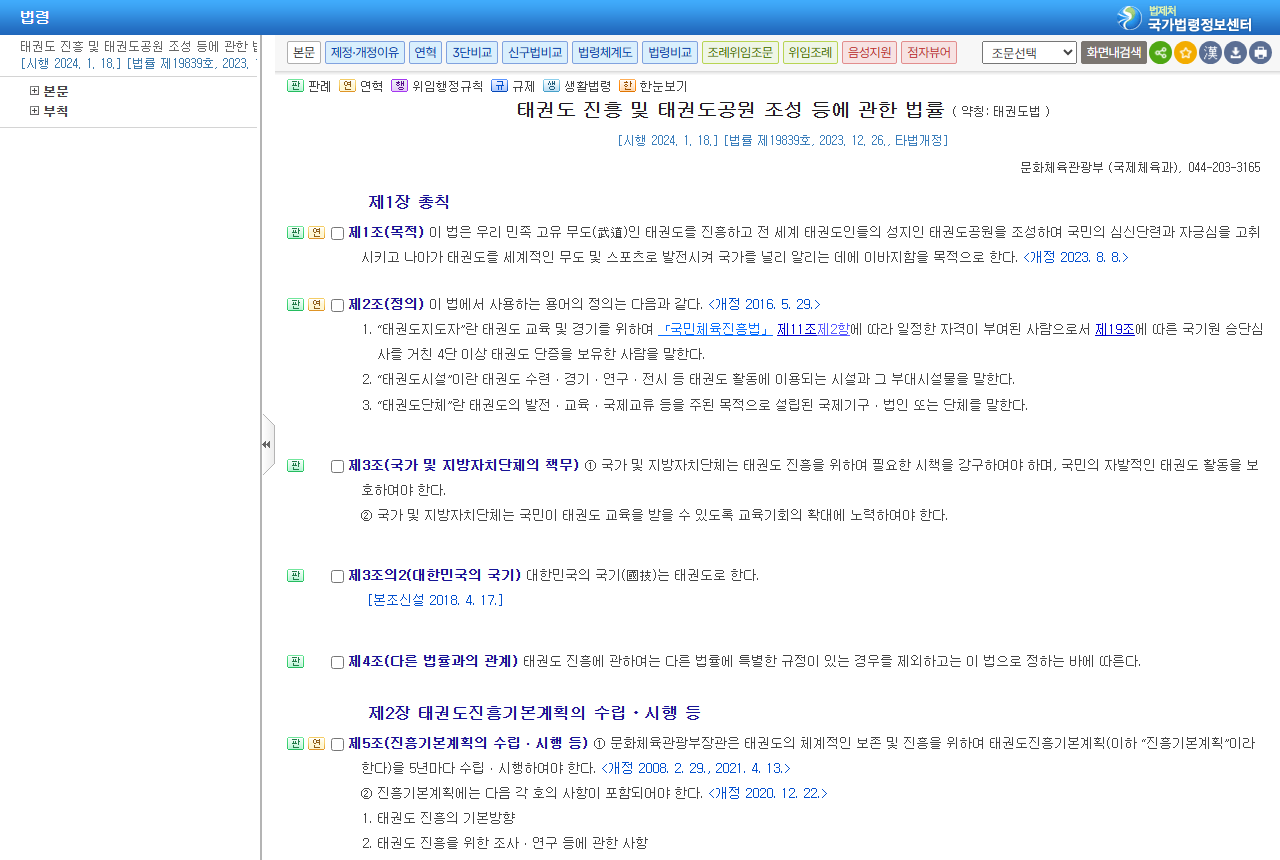Viewport: 1280px width, 860px height.
Task: Expand the 부칙 tree node
Action: [35, 111]
